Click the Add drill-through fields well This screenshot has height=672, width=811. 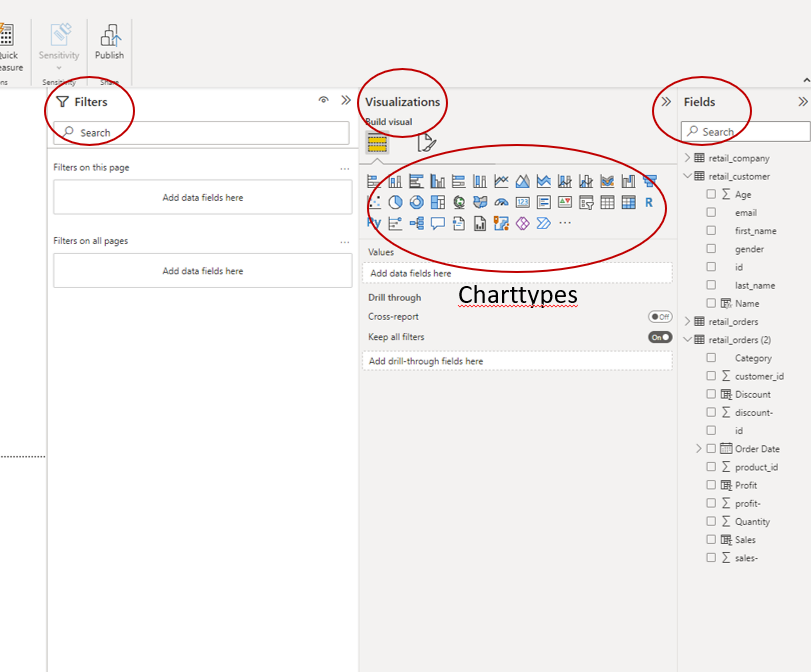click(x=517, y=361)
